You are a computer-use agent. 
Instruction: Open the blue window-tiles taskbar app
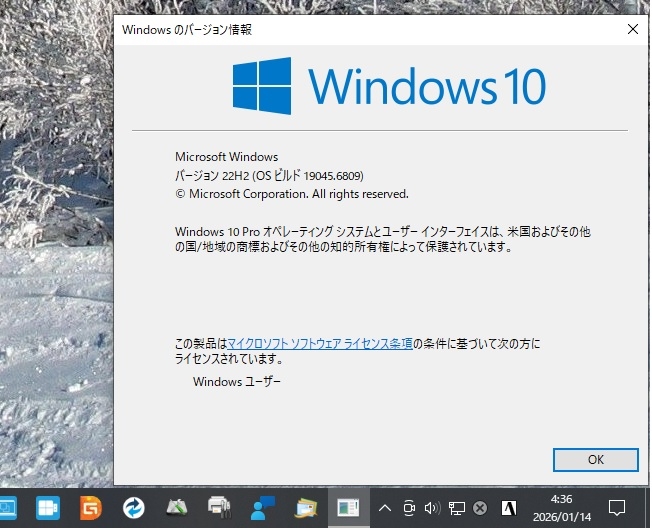[x=47, y=508]
